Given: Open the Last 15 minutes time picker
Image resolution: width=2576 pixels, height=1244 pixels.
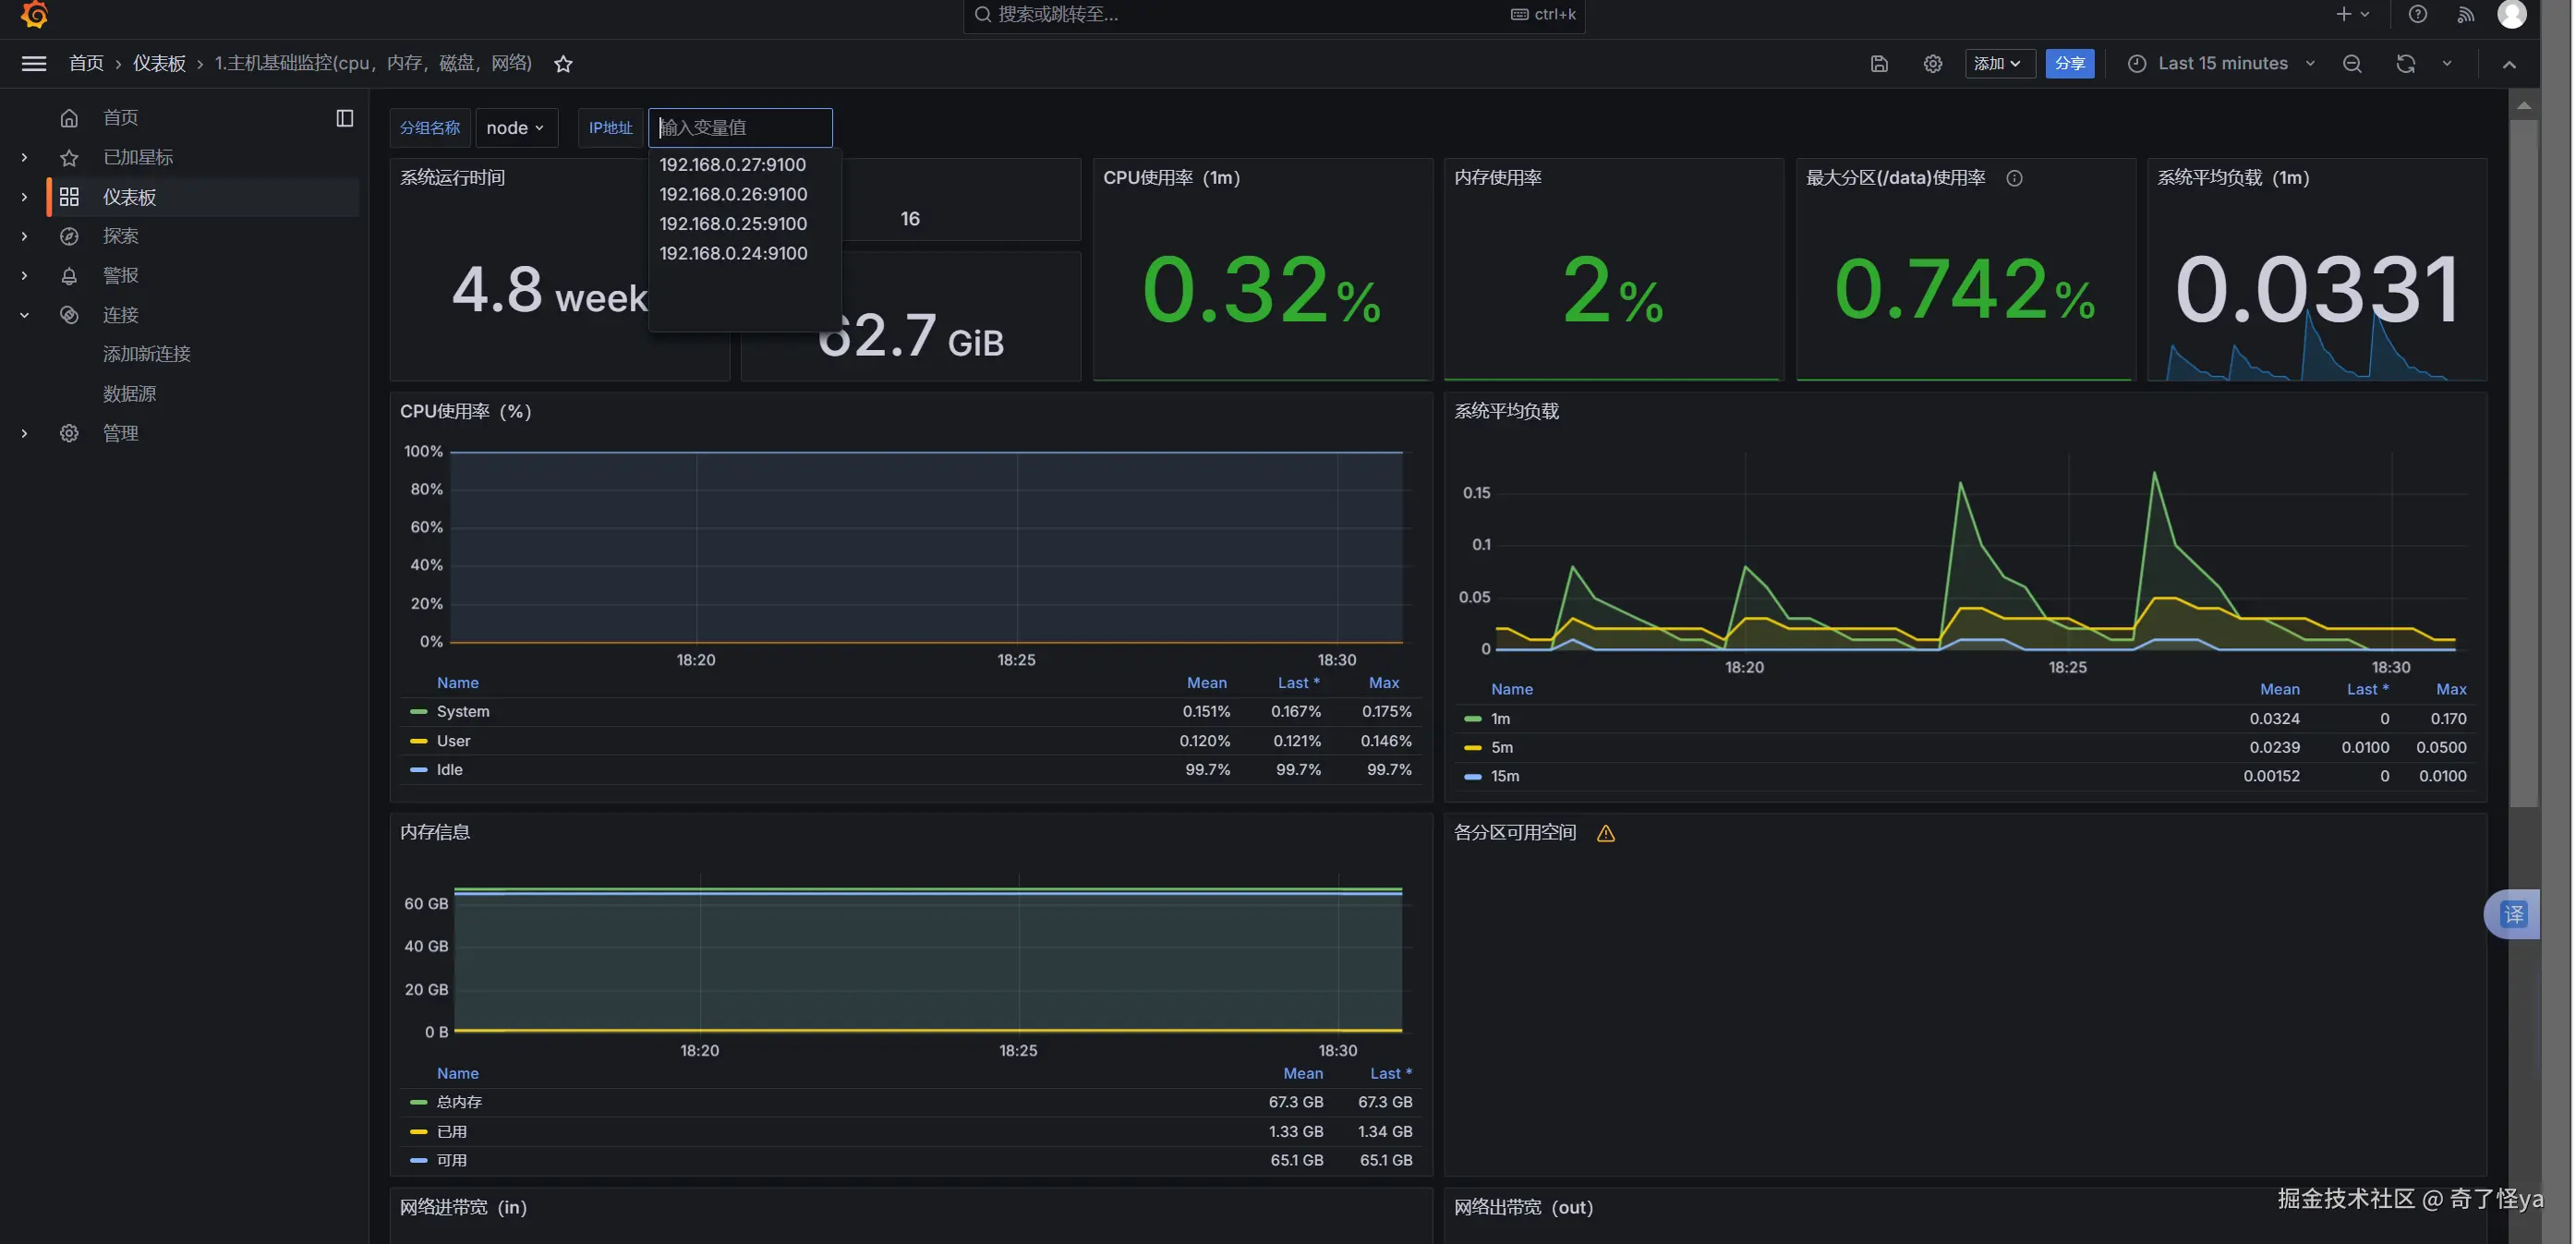Looking at the screenshot, I should pyautogui.click(x=2222, y=64).
